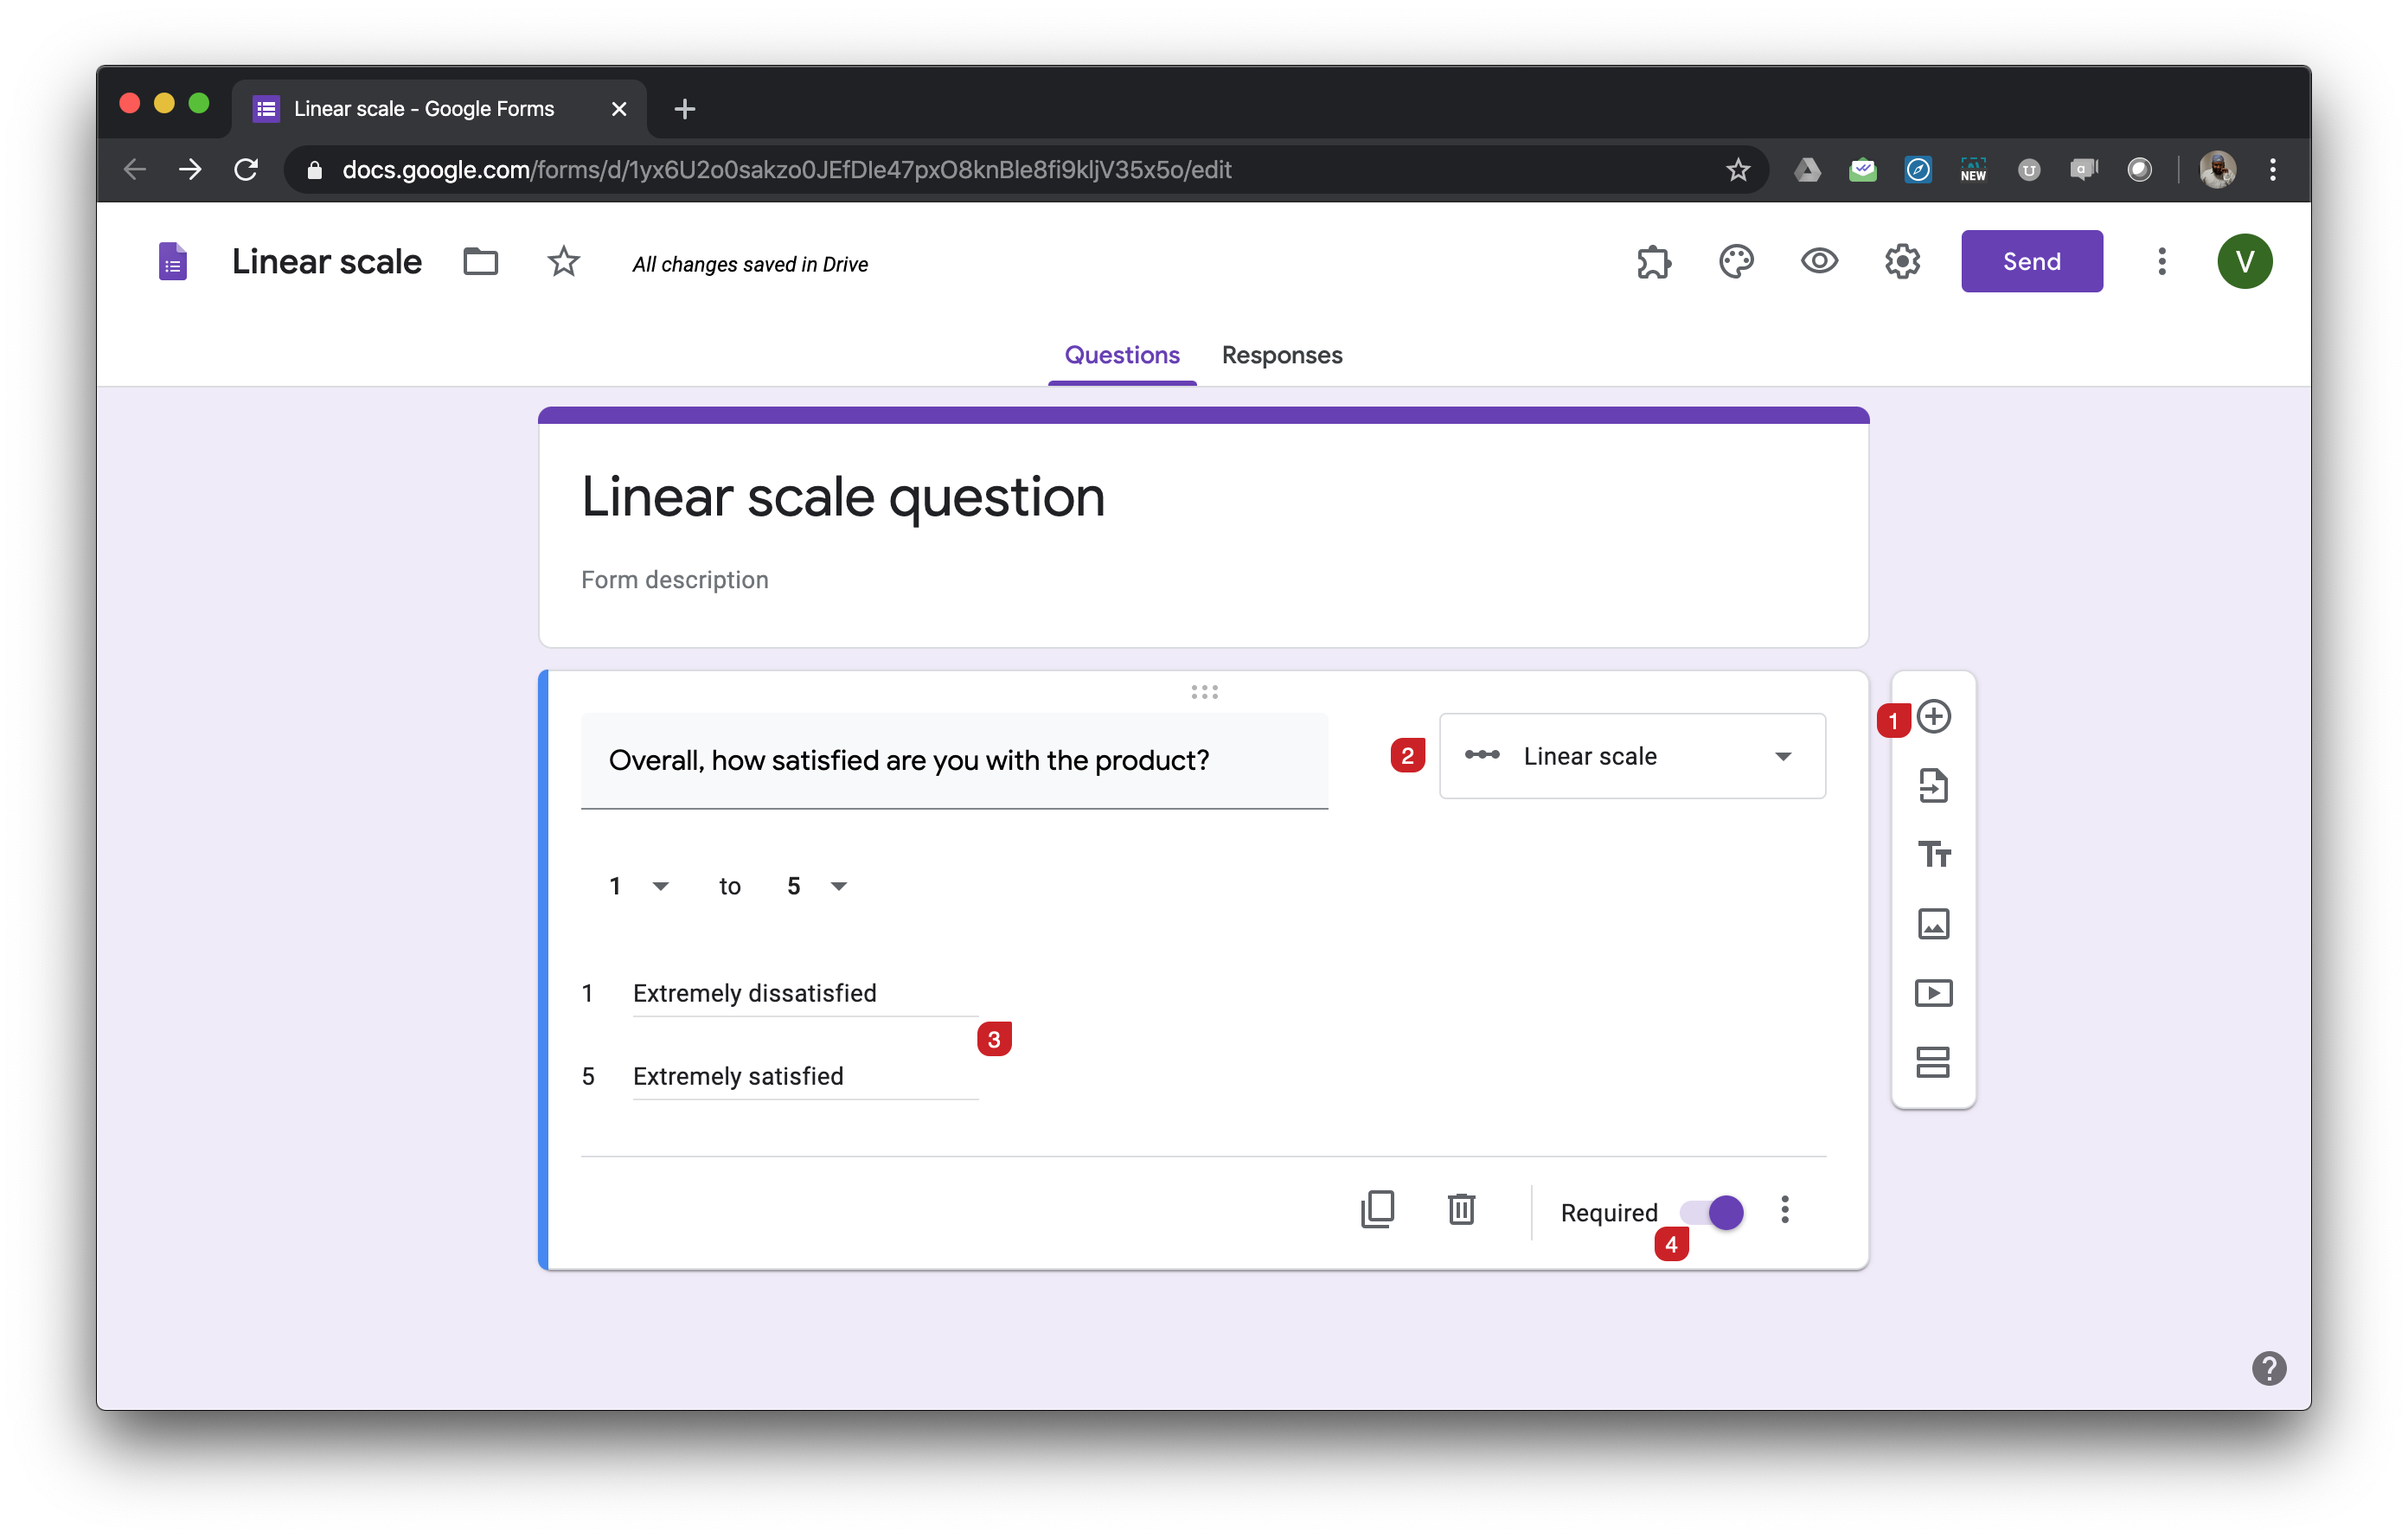Expand the scale start value 1 dropdown
The image size is (2408, 1538).
[x=639, y=886]
